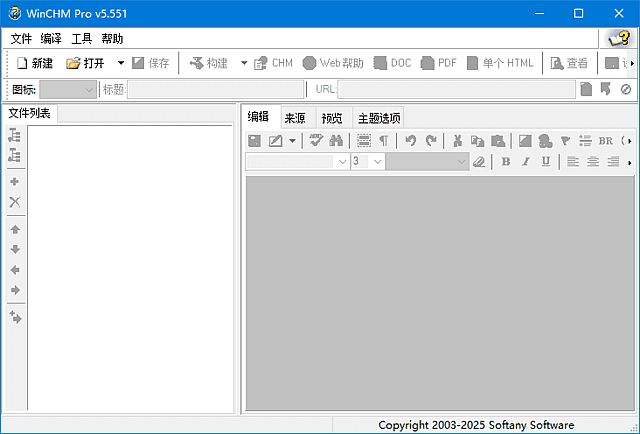Click the plus add icon in file list sidebar
This screenshot has width=640, height=434.
[15, 182]
